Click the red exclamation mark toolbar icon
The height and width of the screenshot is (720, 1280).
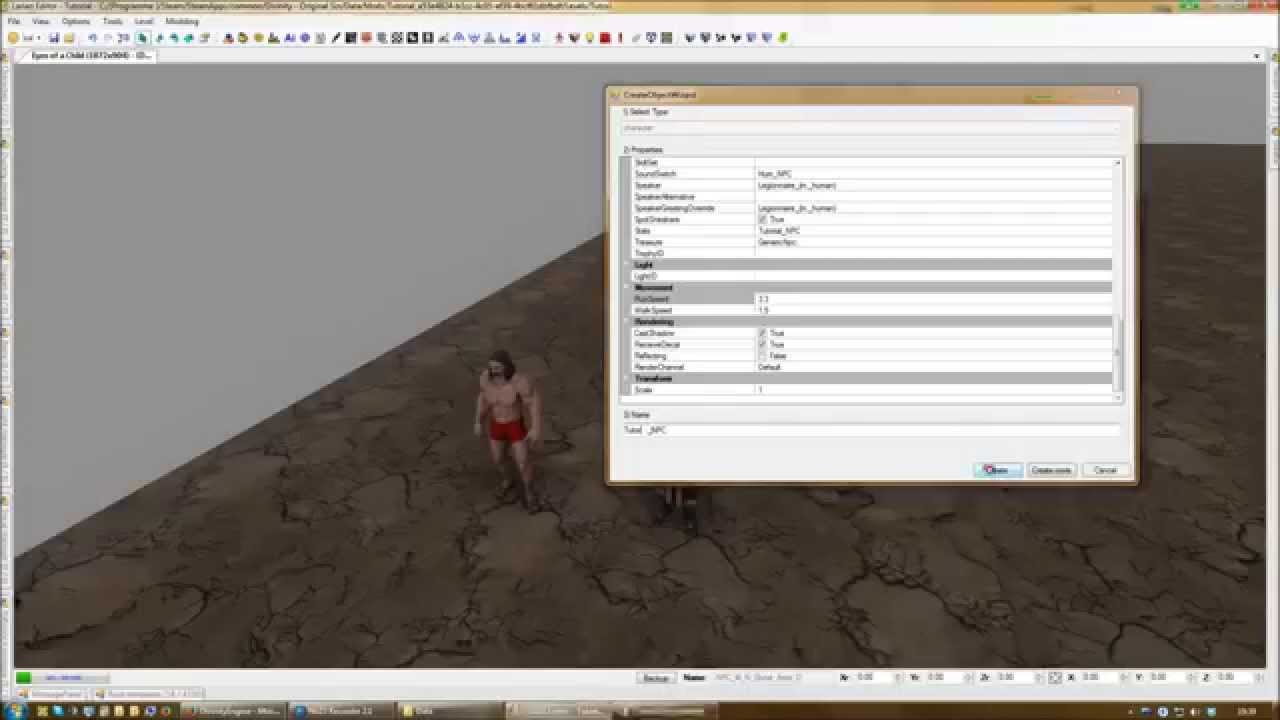click(x=620, y=38)
